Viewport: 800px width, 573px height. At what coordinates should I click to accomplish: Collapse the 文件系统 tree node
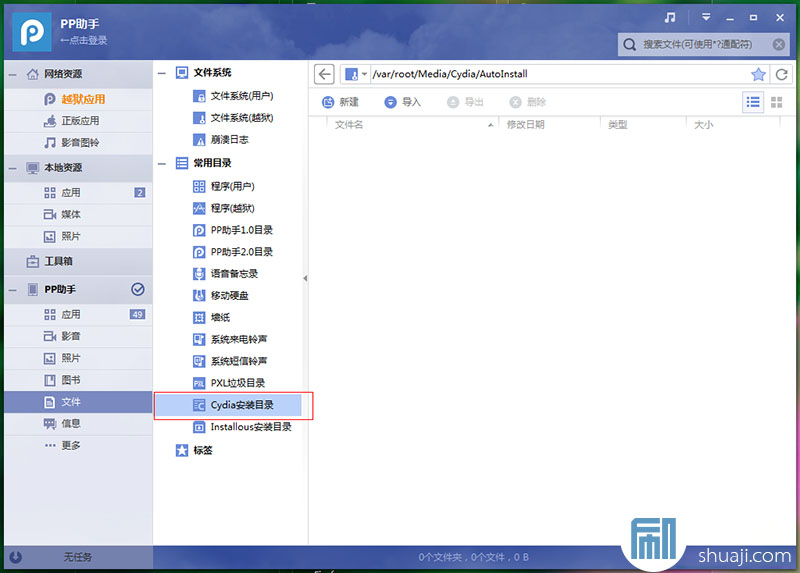[x=162, y=73]
